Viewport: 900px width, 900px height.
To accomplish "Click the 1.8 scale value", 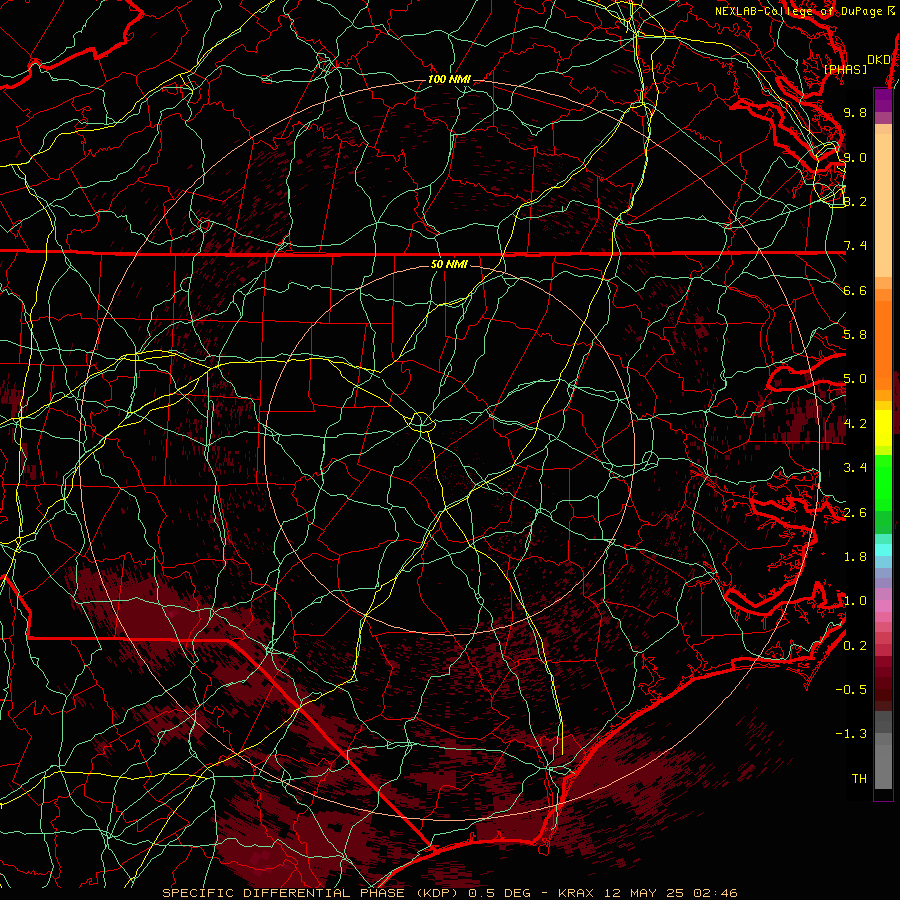I will [x=855, y=557].
